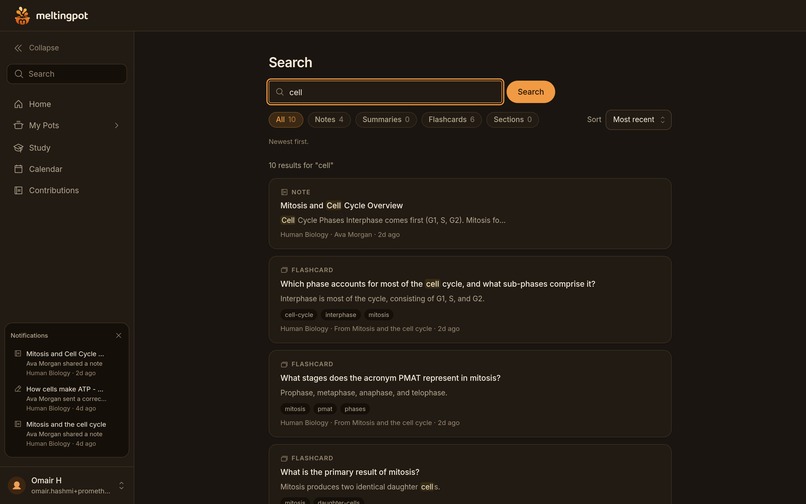Open the Most recent sort dropdown

pyautogui.click(x=638, y=120)
